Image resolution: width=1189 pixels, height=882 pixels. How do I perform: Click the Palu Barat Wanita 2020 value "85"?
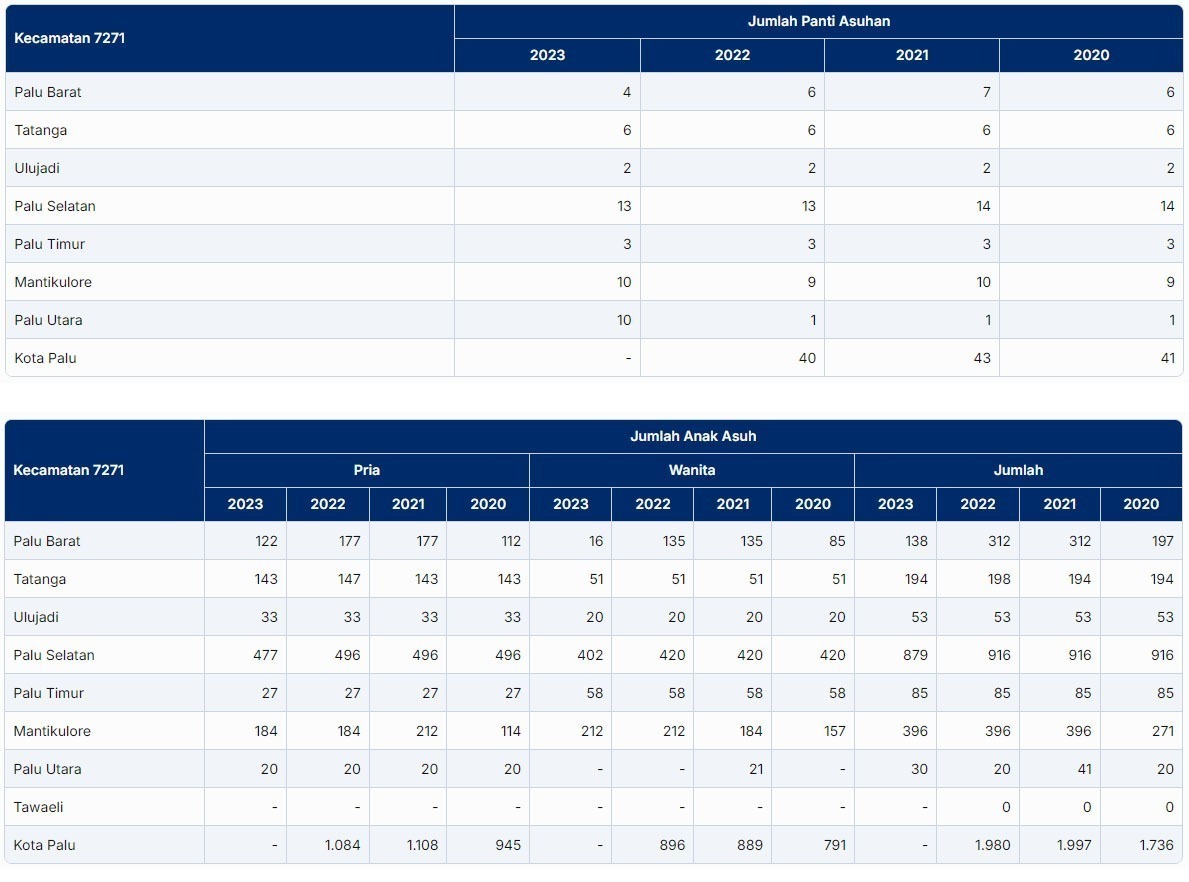837,541
